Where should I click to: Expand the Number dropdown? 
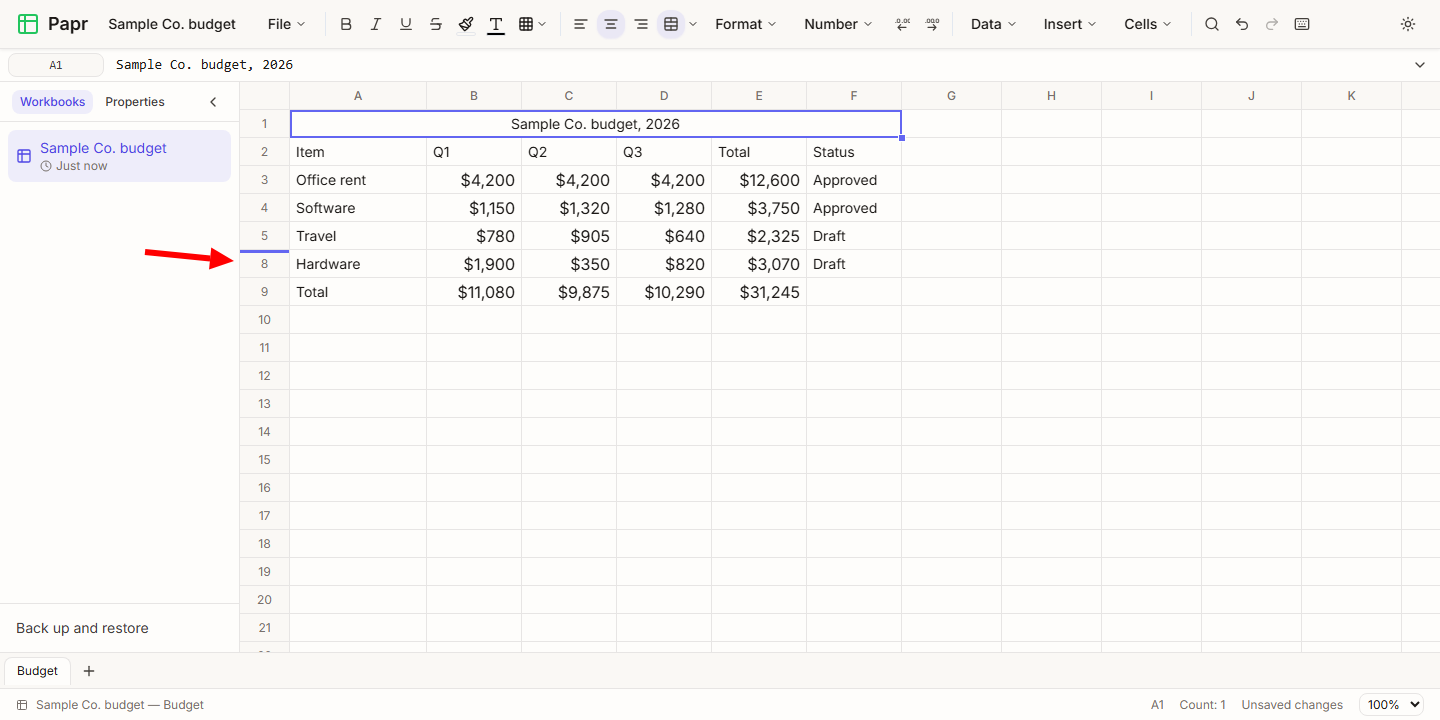pyautogui.click(x=838, y=24)
